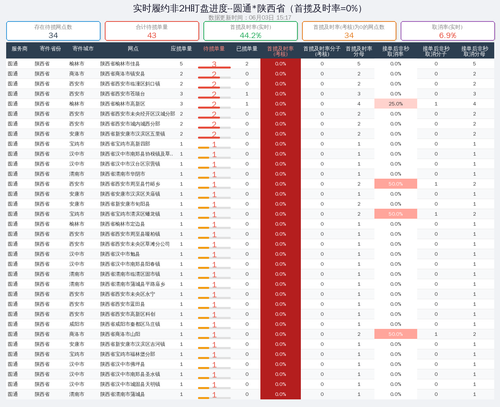This screenshot has width=500, height=407.
Task: Select the 陕西省渭南市华阴市 row
Action: pos(250,174)
